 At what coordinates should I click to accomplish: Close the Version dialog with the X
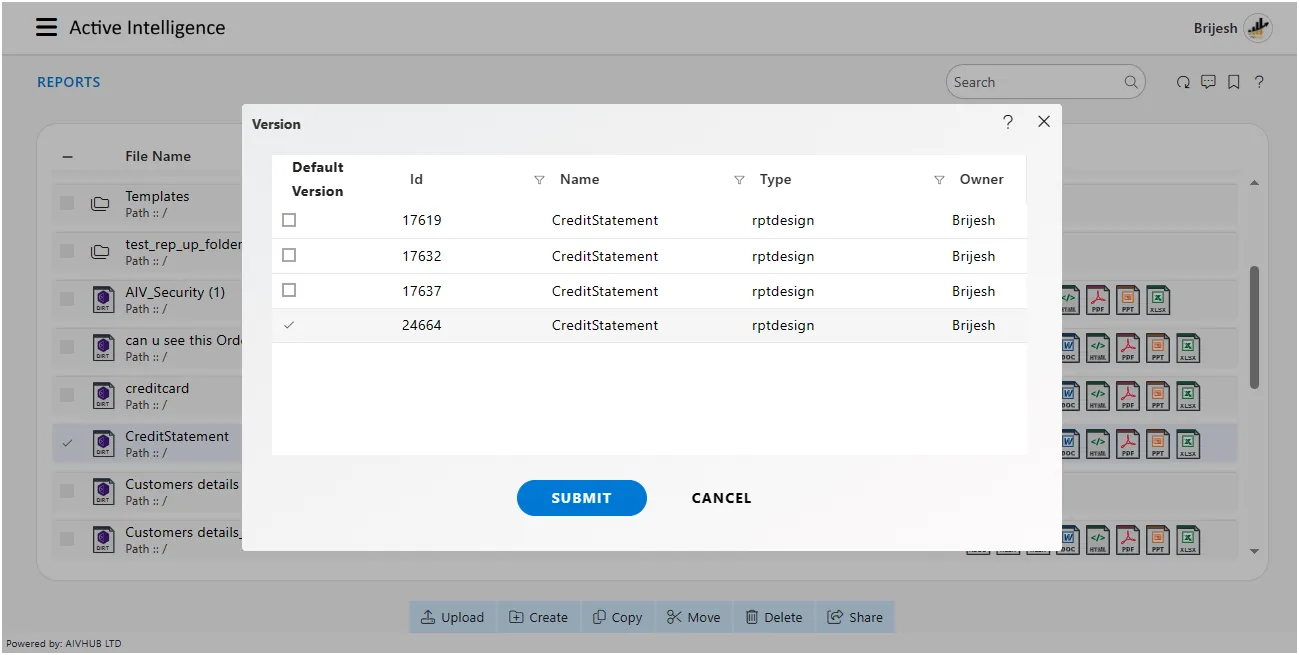[x=1044, y=122]
